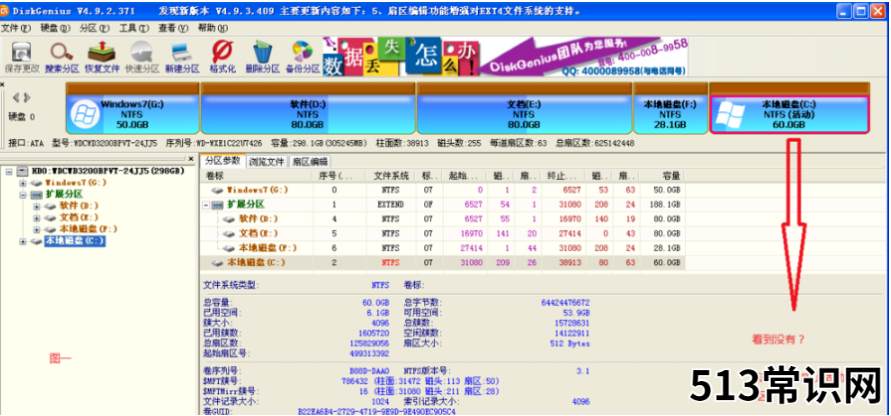891x416 pixels.
Task: Go to next disk with right arrow
Action: (27, 97)
